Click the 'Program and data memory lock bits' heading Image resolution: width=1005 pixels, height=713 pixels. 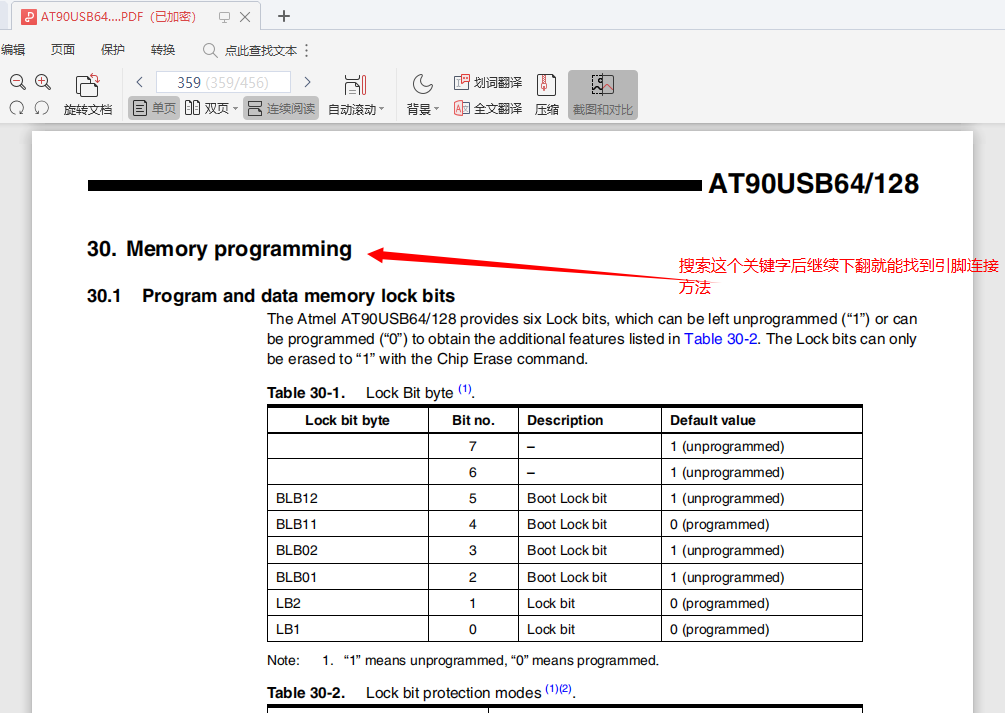(298, 296)
